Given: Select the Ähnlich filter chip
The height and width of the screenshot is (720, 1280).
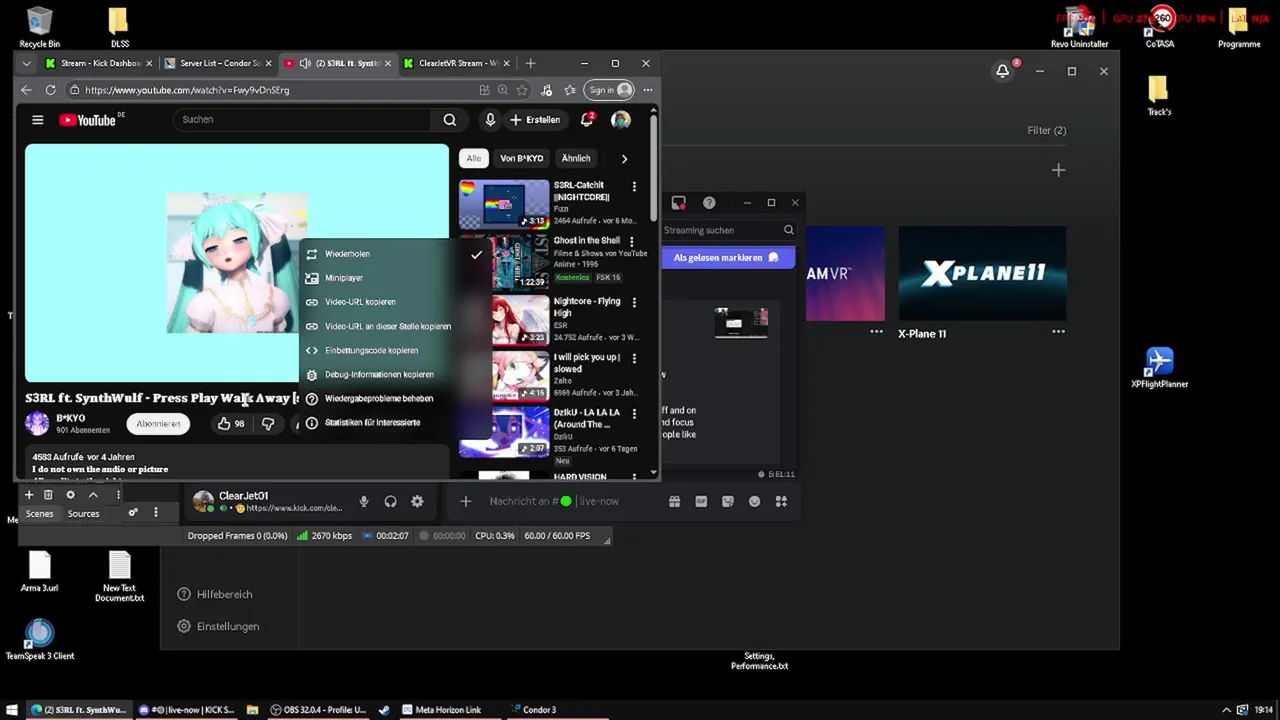Looking at the screenshot, I should point(576,158).
